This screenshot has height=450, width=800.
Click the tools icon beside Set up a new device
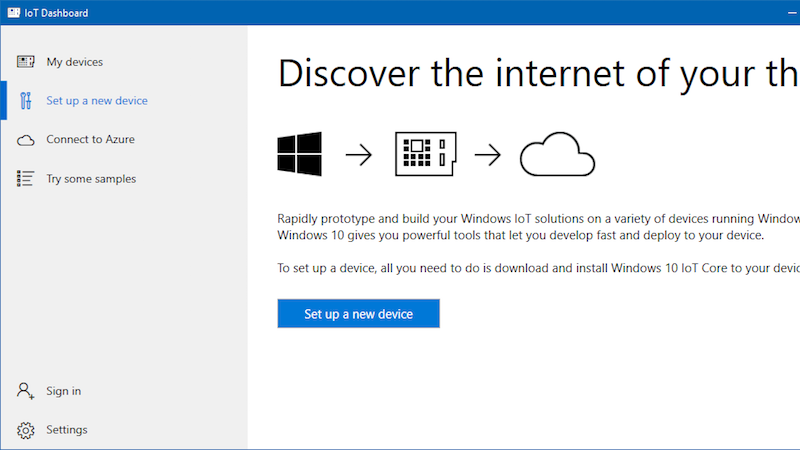pyautogui.click(x=26, y=101)
